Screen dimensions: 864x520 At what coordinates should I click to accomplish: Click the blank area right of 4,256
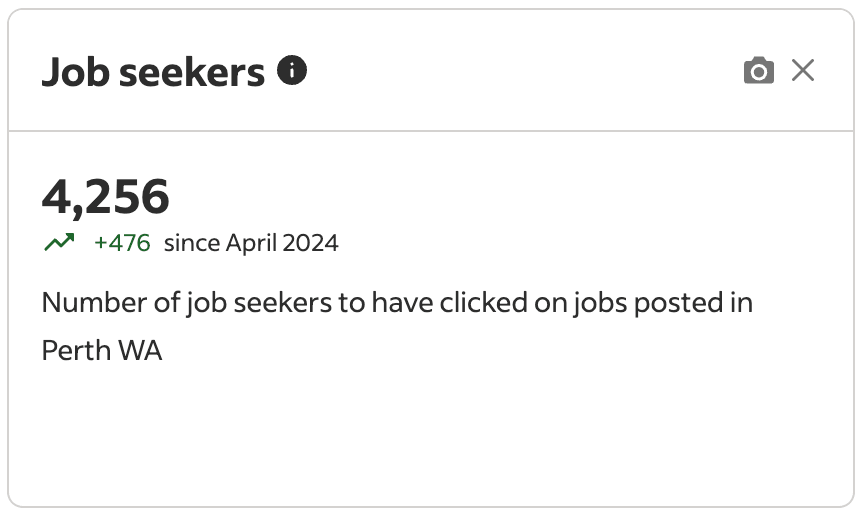click(x=500, y=196)
